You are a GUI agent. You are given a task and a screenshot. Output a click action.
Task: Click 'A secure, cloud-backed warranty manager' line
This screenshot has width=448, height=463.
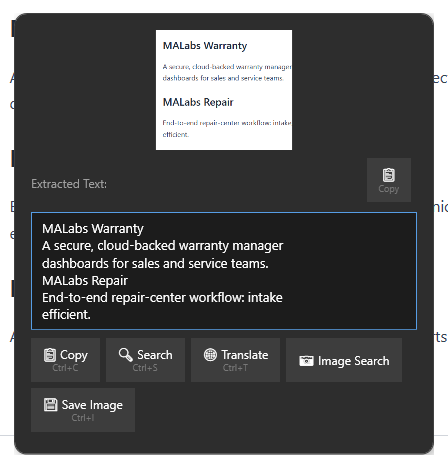[162, 246]
